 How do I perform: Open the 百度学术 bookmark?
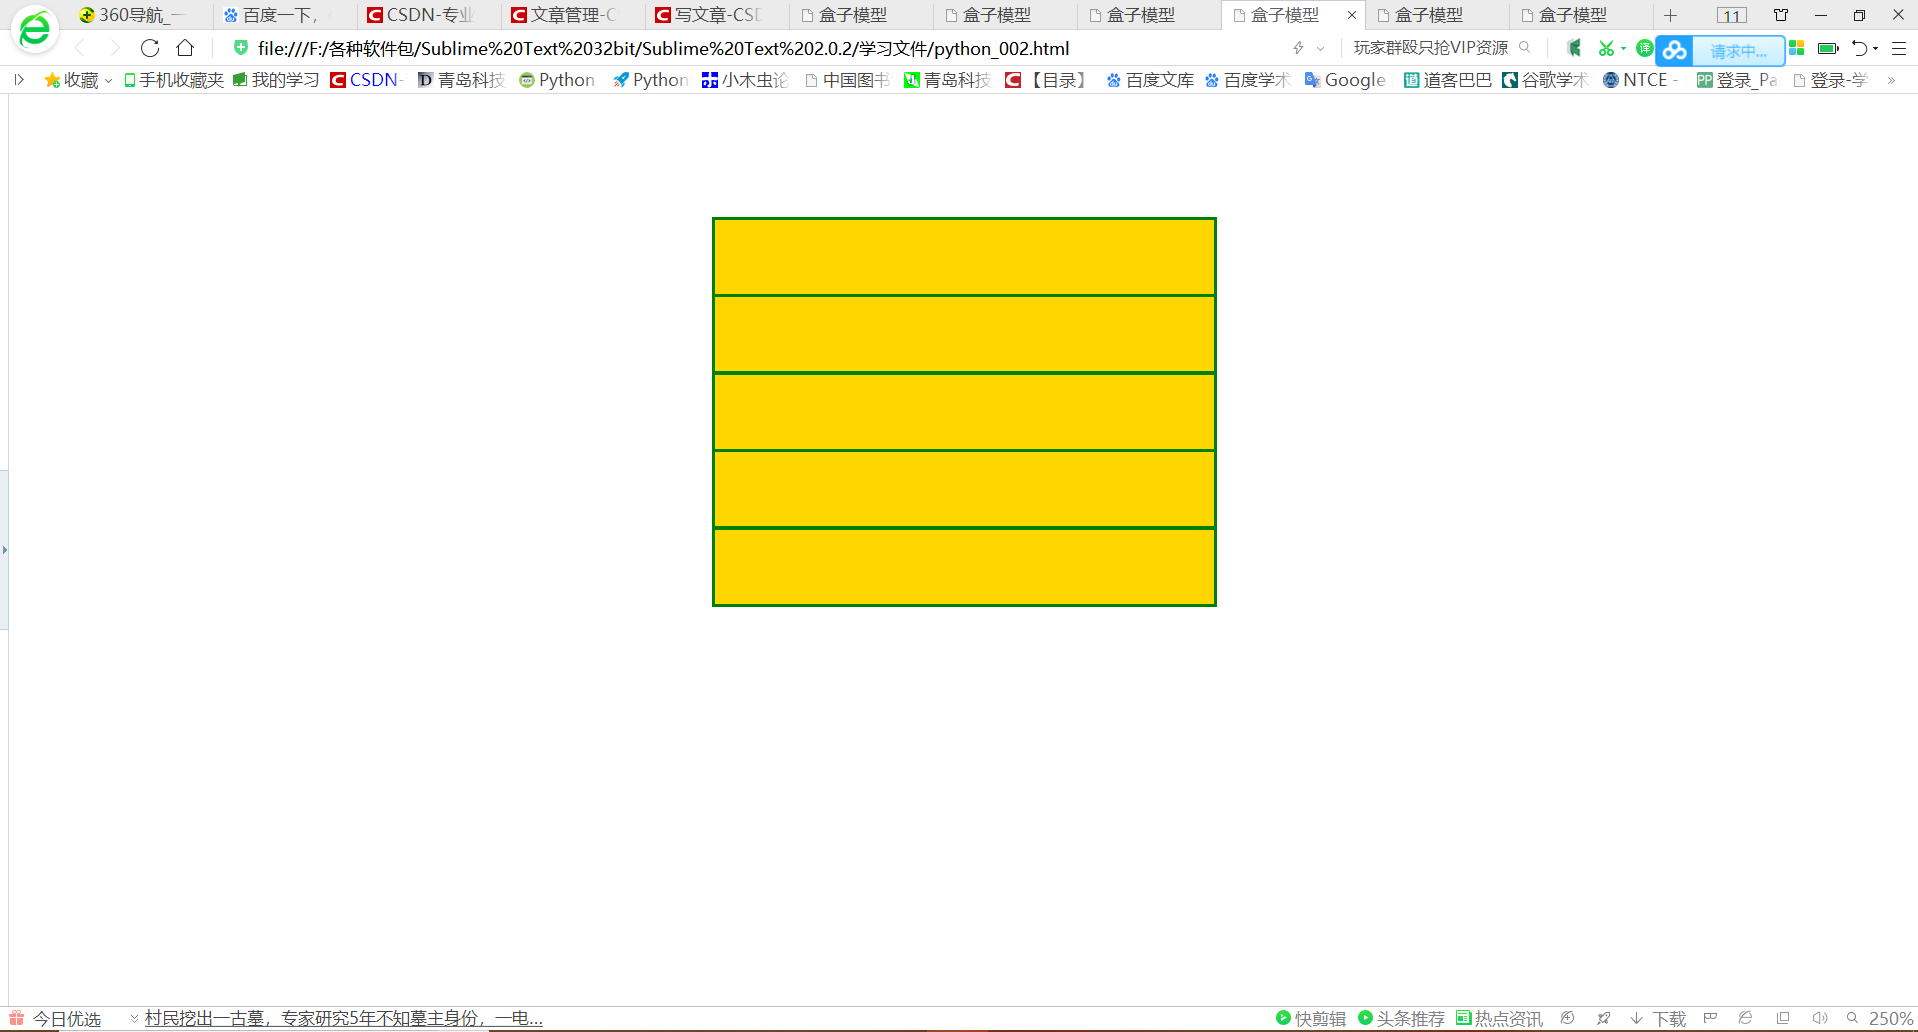click(x=1248, y=80)
